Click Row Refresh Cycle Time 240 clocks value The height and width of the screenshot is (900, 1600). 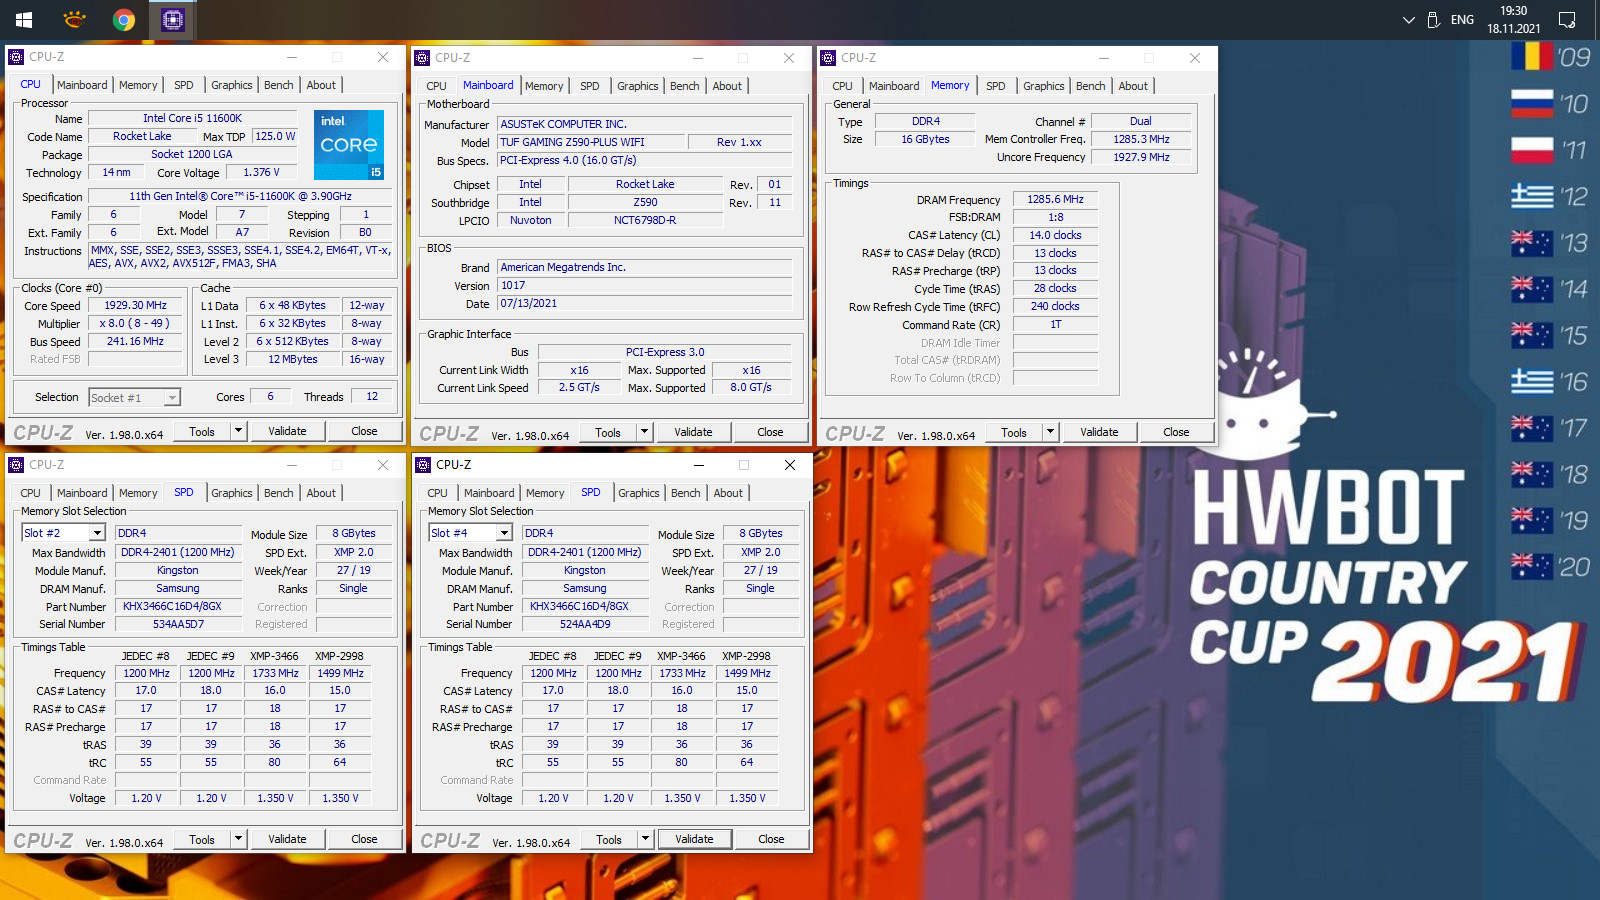(x=1055, y=306)
